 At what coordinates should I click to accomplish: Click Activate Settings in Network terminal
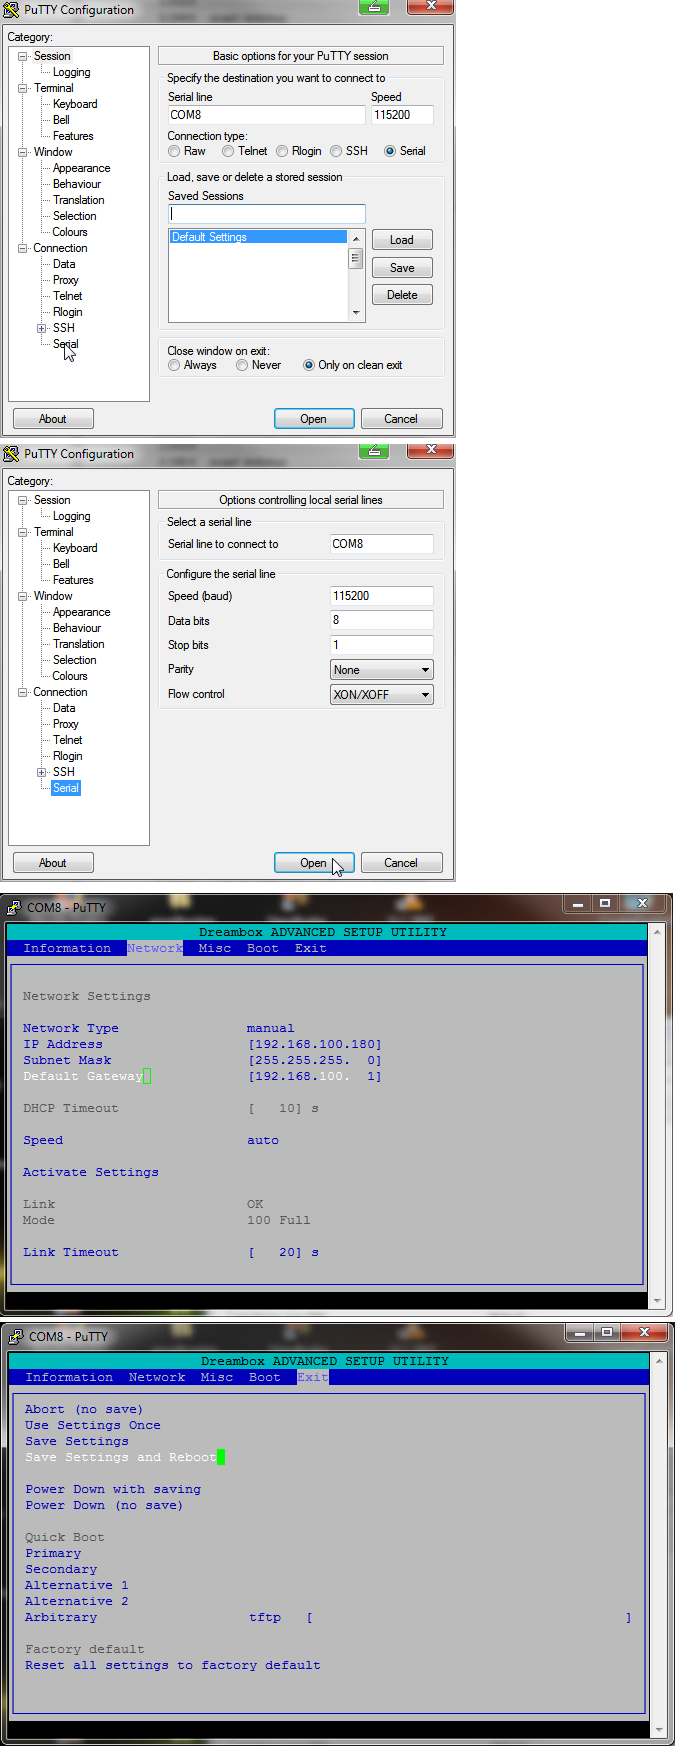click(91, 1172)
